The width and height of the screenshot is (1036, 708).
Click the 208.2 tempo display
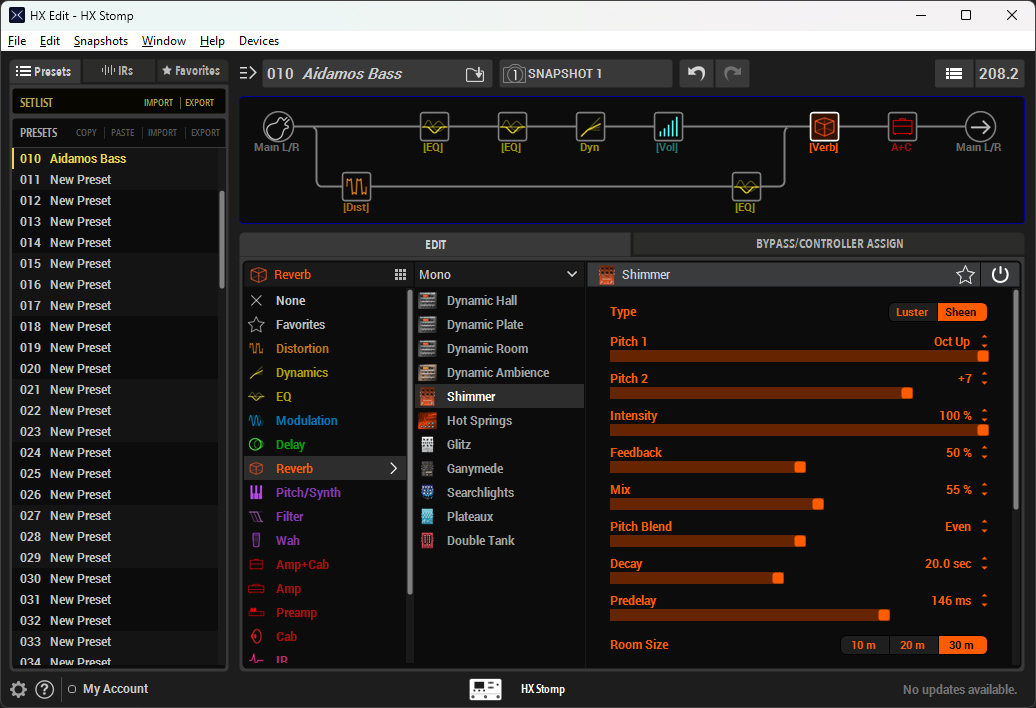(x=998, y=73)
